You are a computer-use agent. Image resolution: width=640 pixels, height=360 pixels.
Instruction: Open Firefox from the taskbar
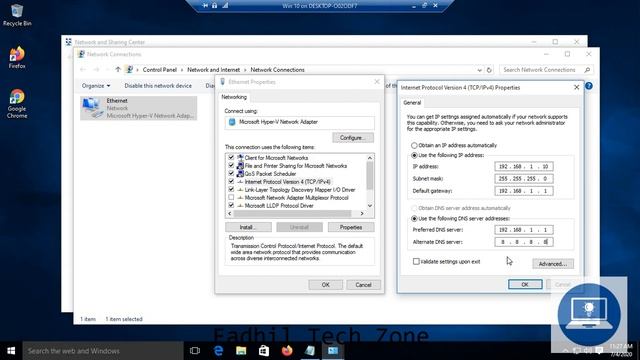(x=287, y=351)
